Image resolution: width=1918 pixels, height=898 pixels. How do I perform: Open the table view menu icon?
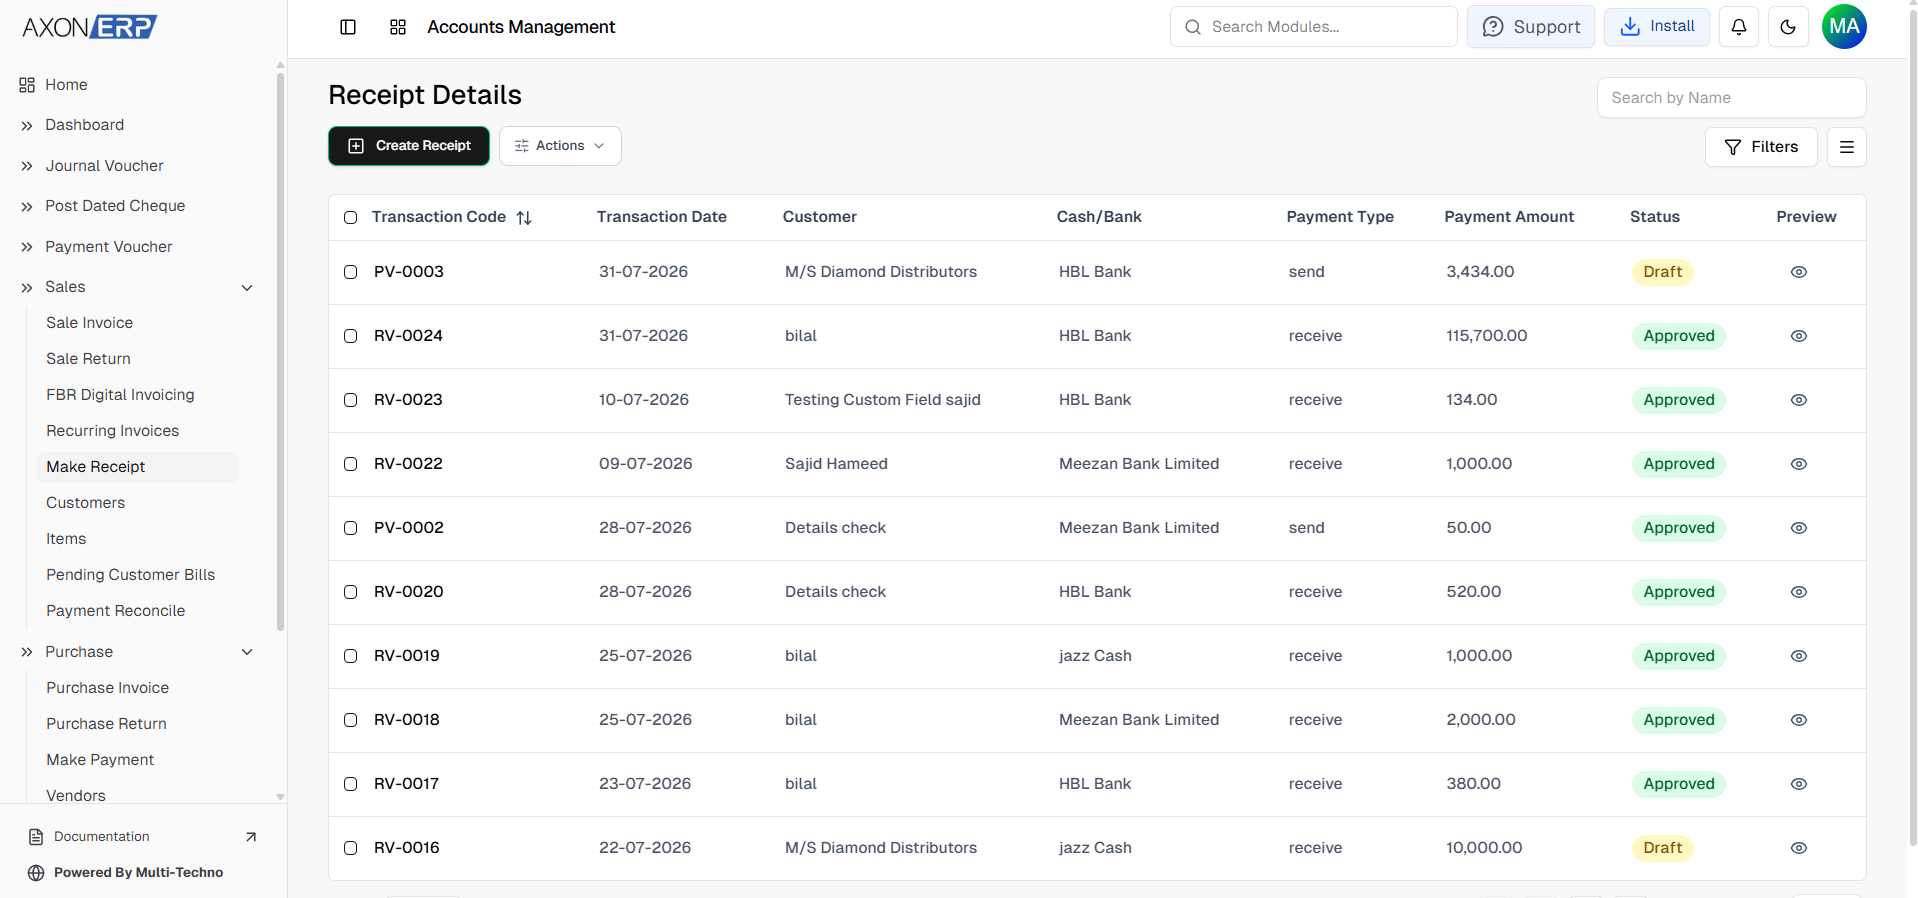tap(1847, 147)
